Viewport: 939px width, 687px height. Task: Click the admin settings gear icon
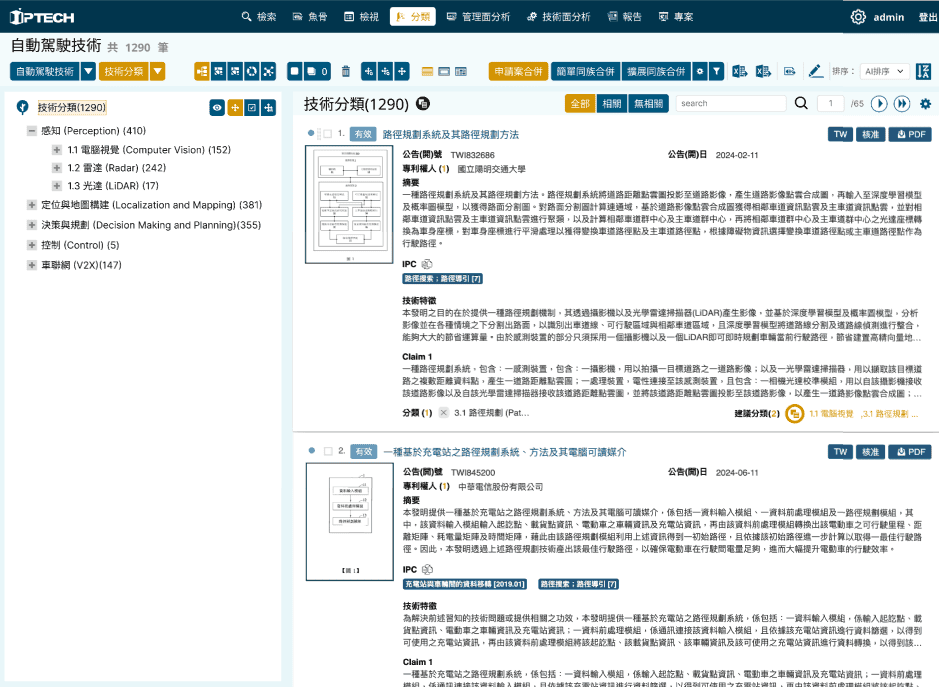[858, 17]
